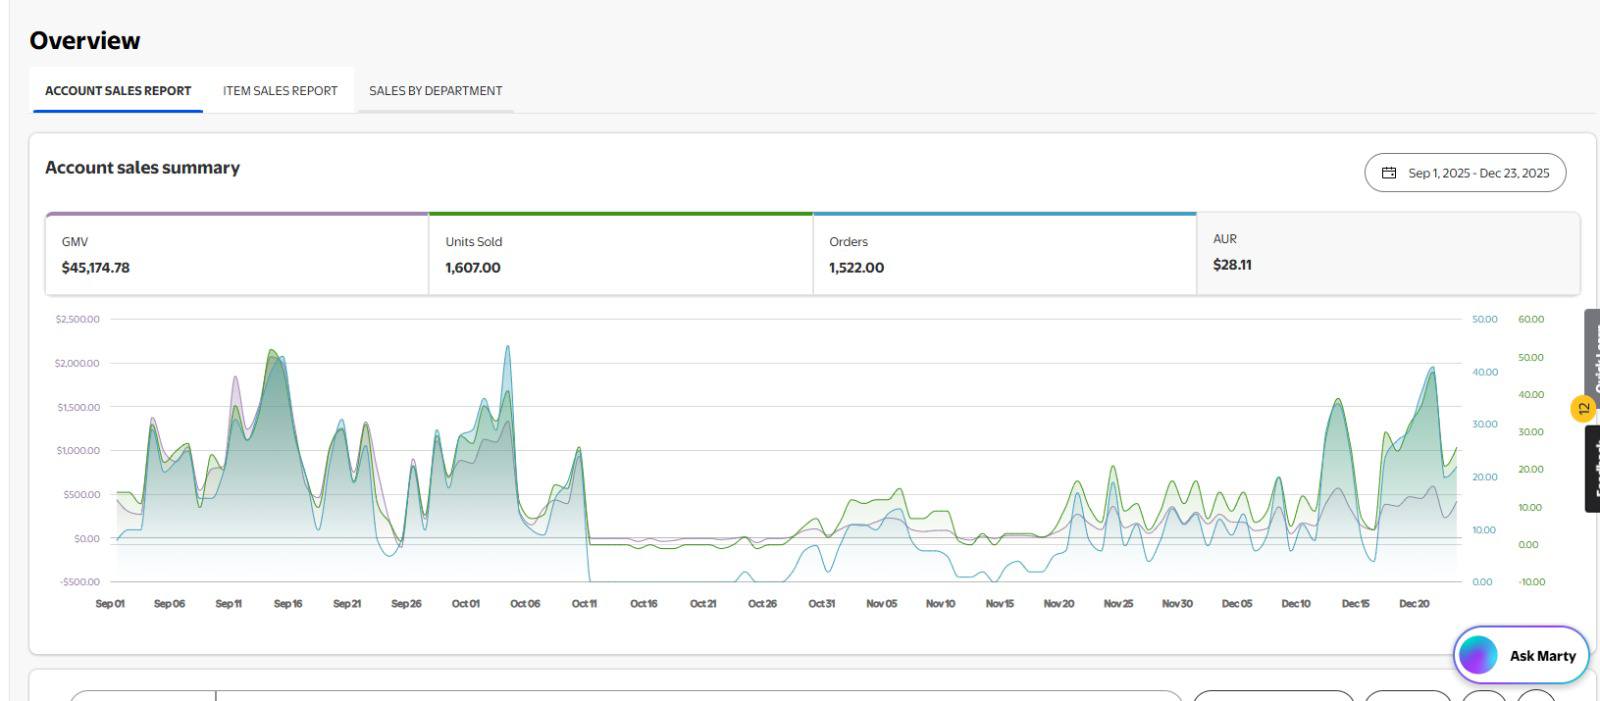Toggle the GMV metric card
Image resolution: width=1600 pixels, height=701 pixels.
click(x=237, y=255)
